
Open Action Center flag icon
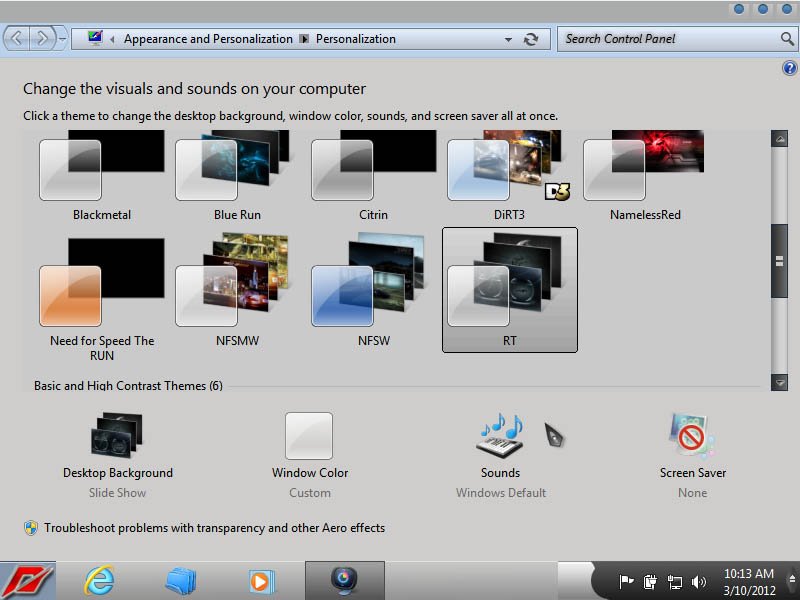[x=626, y=581]
